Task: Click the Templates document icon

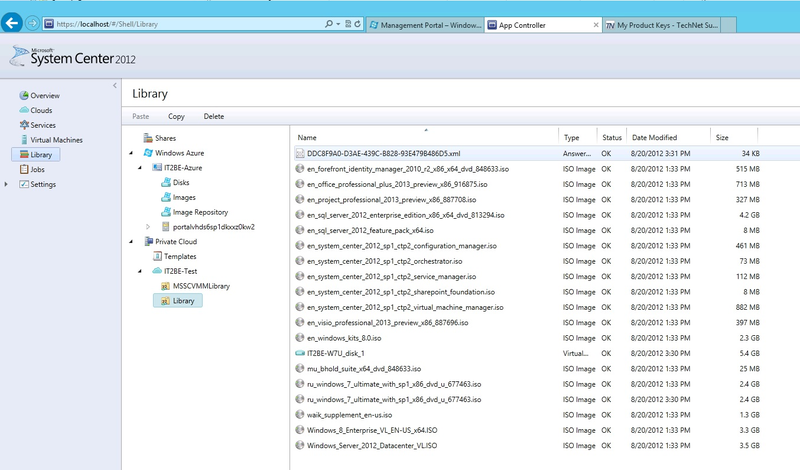Action: pos(157,256)
